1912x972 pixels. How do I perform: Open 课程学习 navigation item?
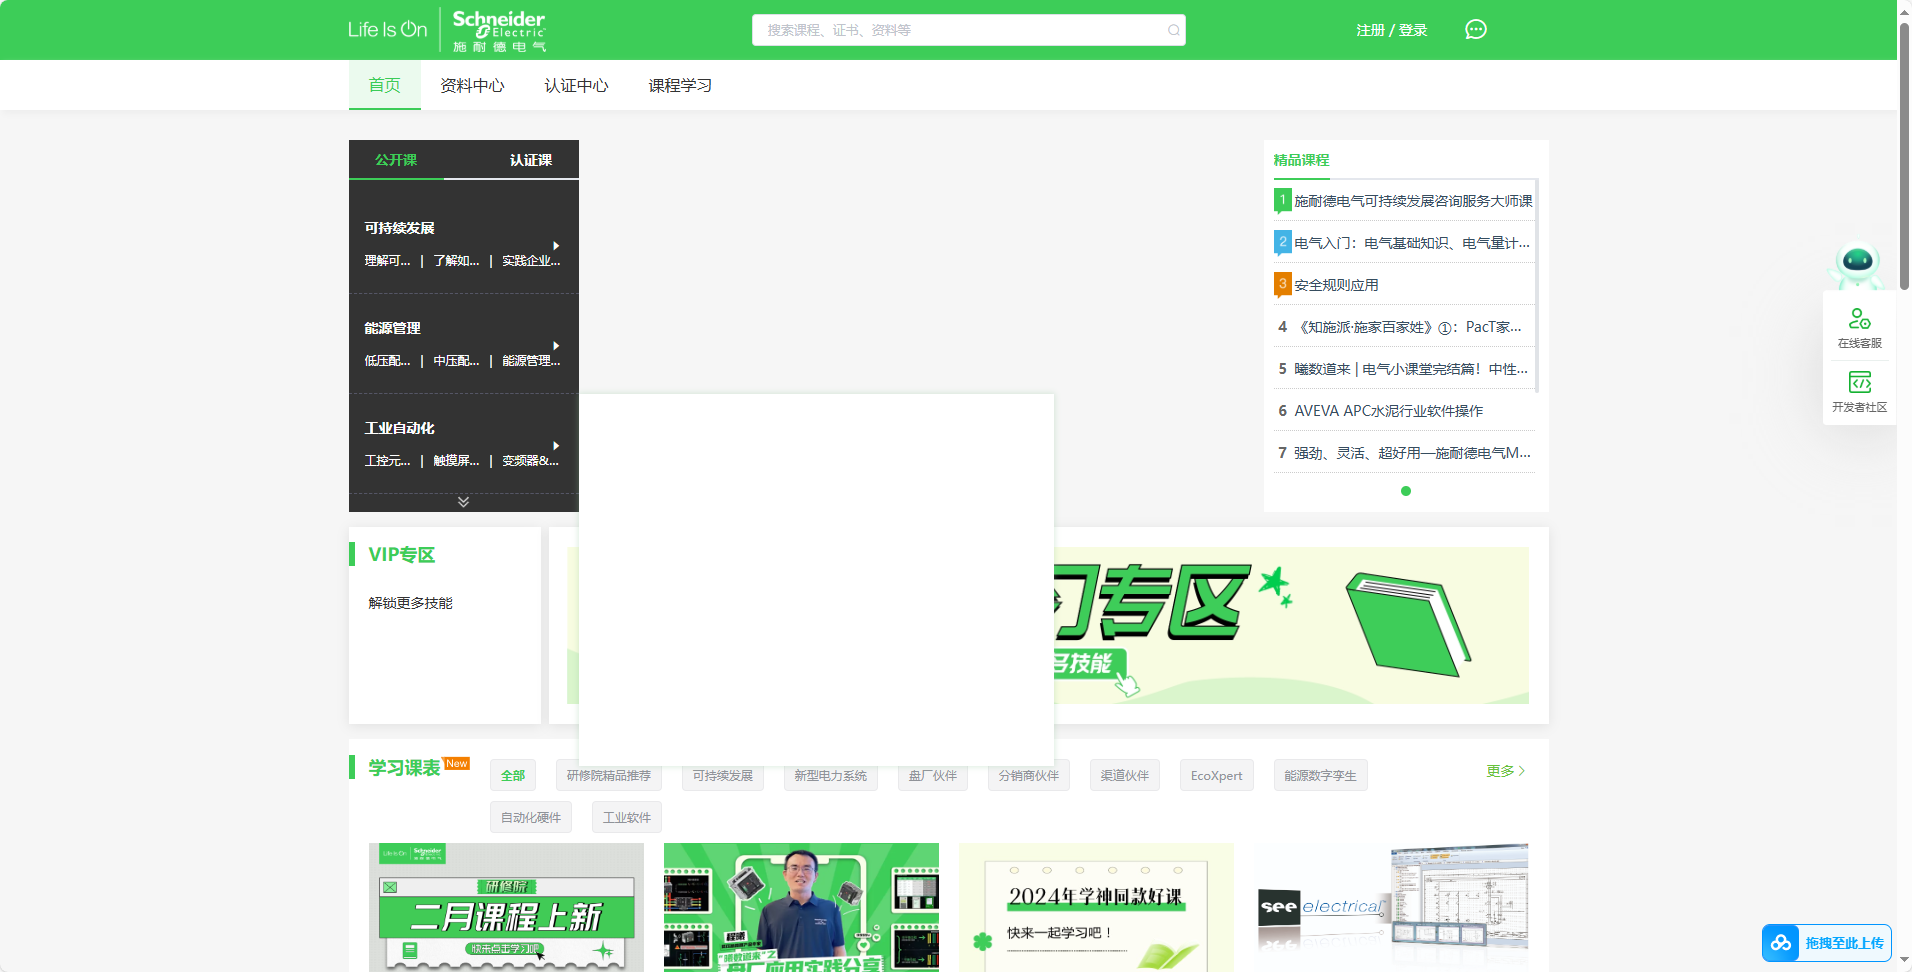680,85
